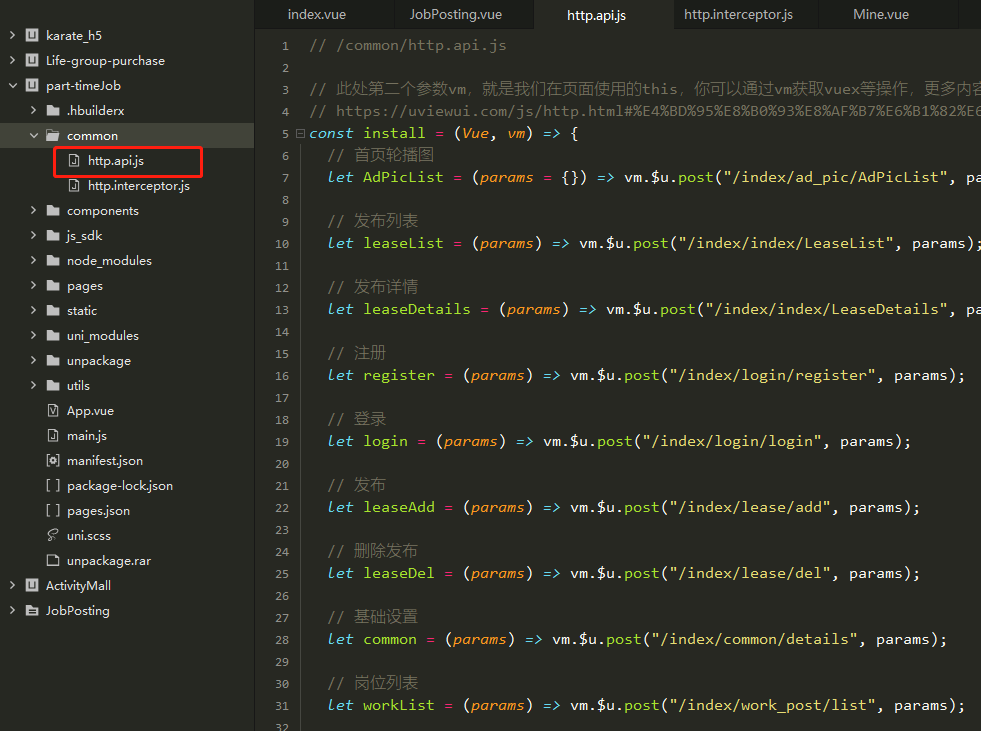981x731 pixels.
Task: Click the Life-group-purchase project icon
Action: [x=32, y=60]
